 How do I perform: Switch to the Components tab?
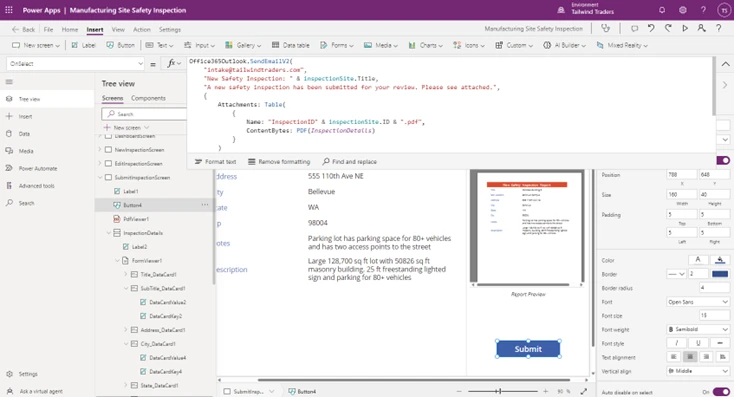point(148,98)
